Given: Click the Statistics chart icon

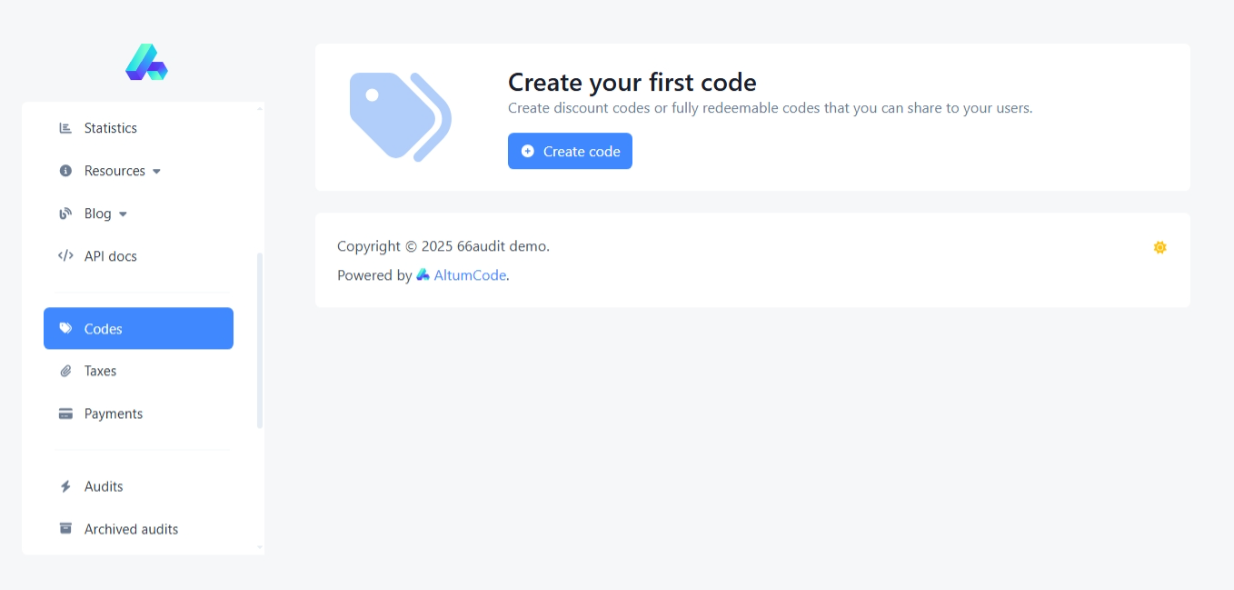Looking at the screenshot, I should pos(66,128).
